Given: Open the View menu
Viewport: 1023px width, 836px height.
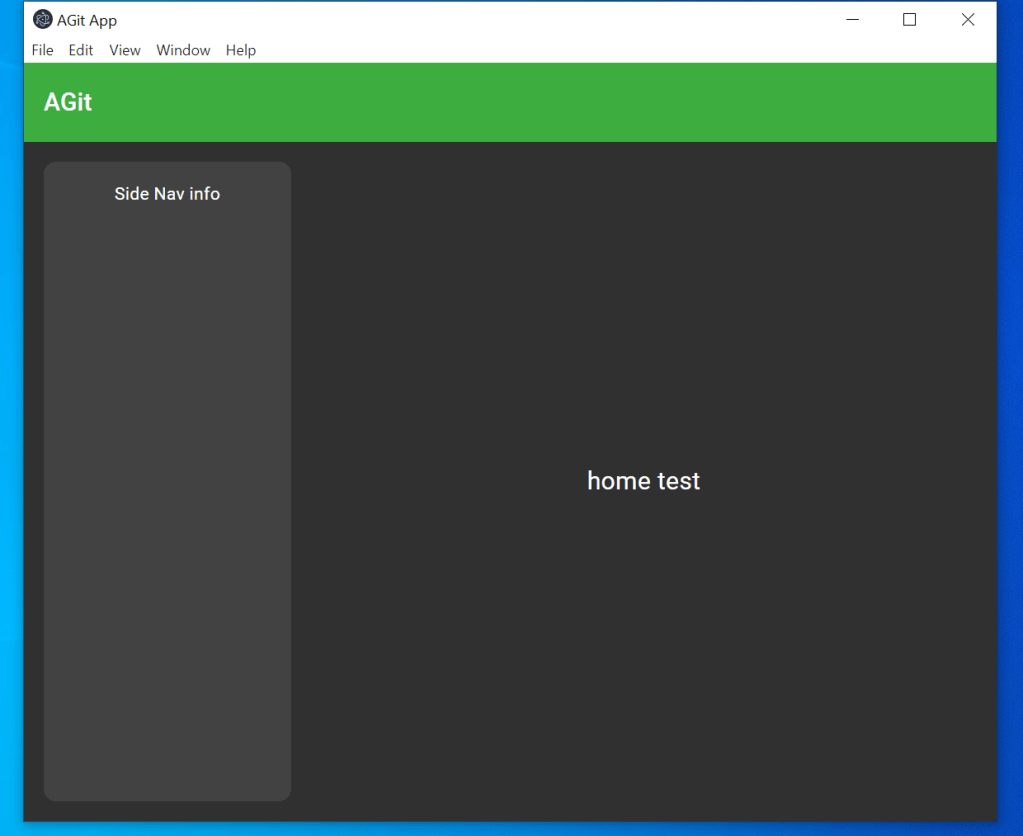Looking at the screenshot, I should [x=125, y=50].
